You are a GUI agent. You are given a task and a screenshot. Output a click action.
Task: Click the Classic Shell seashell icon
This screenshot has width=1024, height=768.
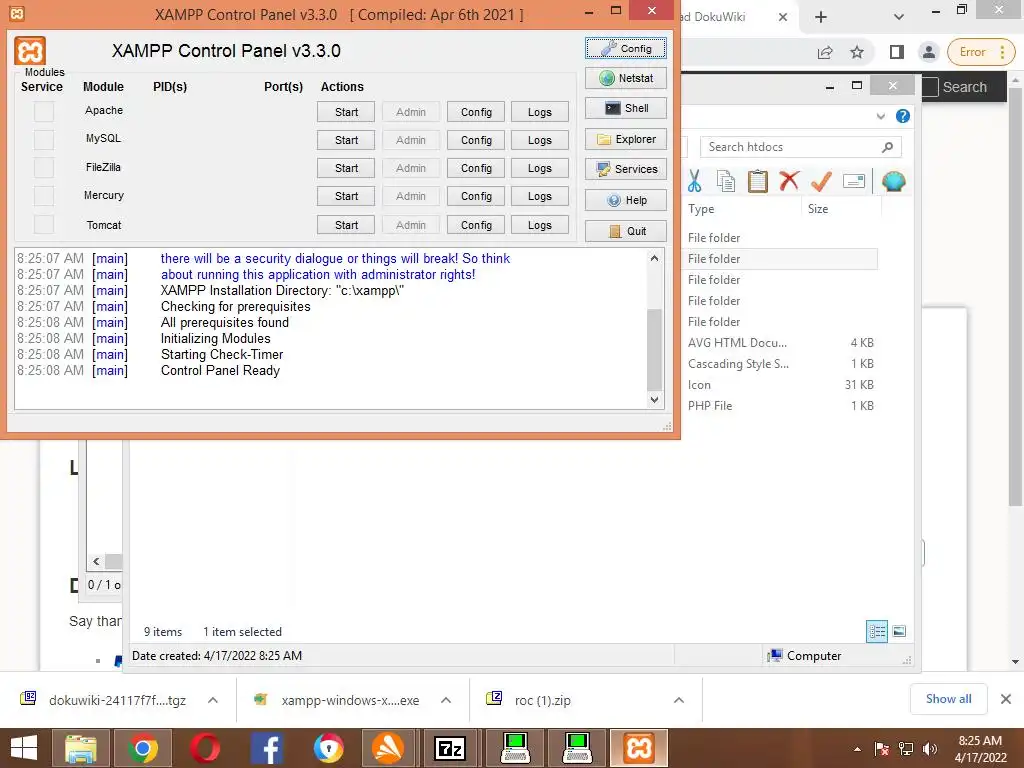pos(893,181)
